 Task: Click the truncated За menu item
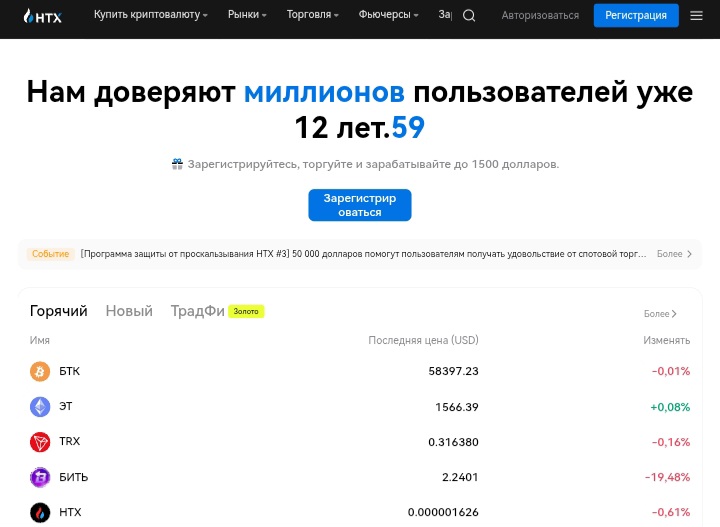pos(445,15)
